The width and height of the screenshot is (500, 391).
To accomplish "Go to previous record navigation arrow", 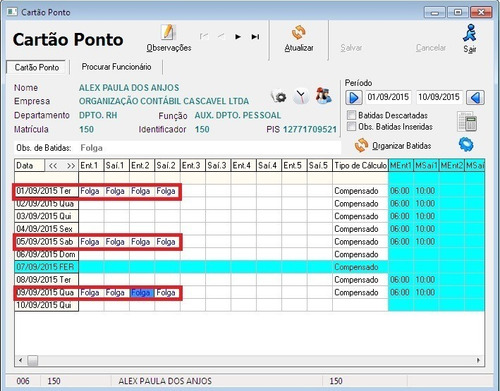I will tap(221, 36).
